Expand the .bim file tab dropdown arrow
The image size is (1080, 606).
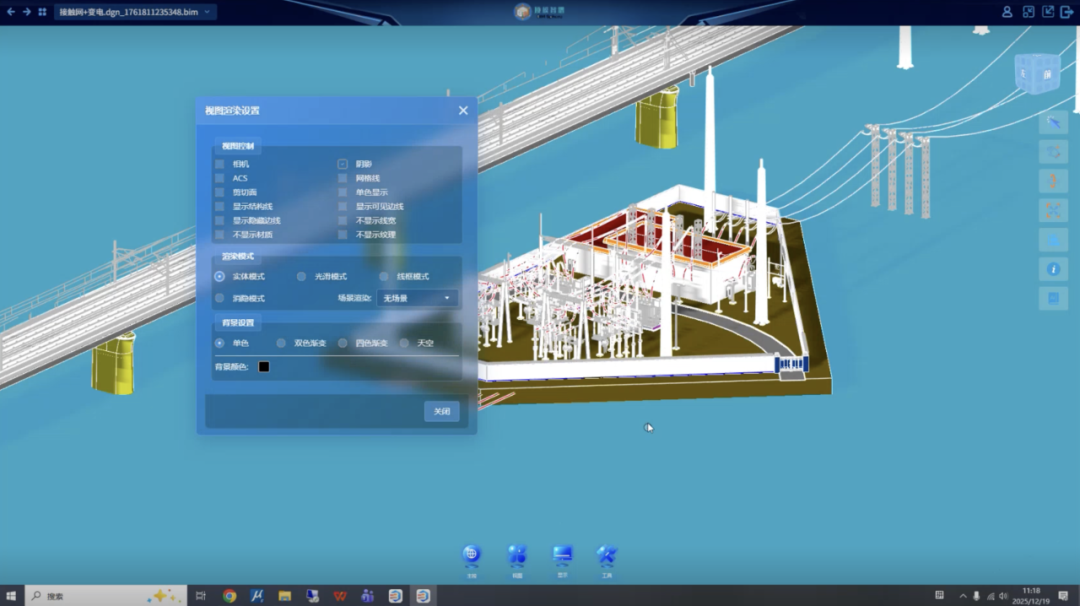pyautogui.click(x=207, y=12)
